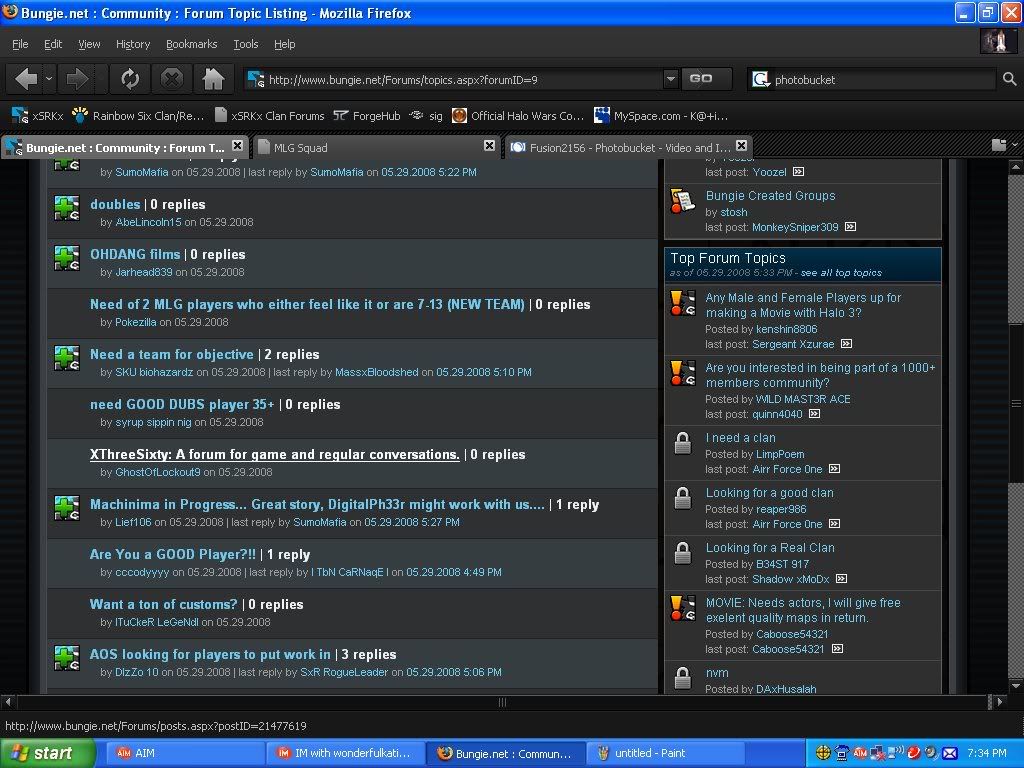Click the last post arrow icon after Sergeant Xzurae
Screen dimensions: 1024x768
click(x=846, y=344)
